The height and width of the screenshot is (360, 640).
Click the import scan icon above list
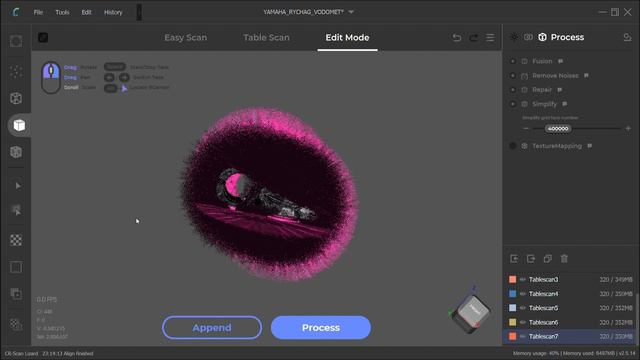(x=514, y=258)
